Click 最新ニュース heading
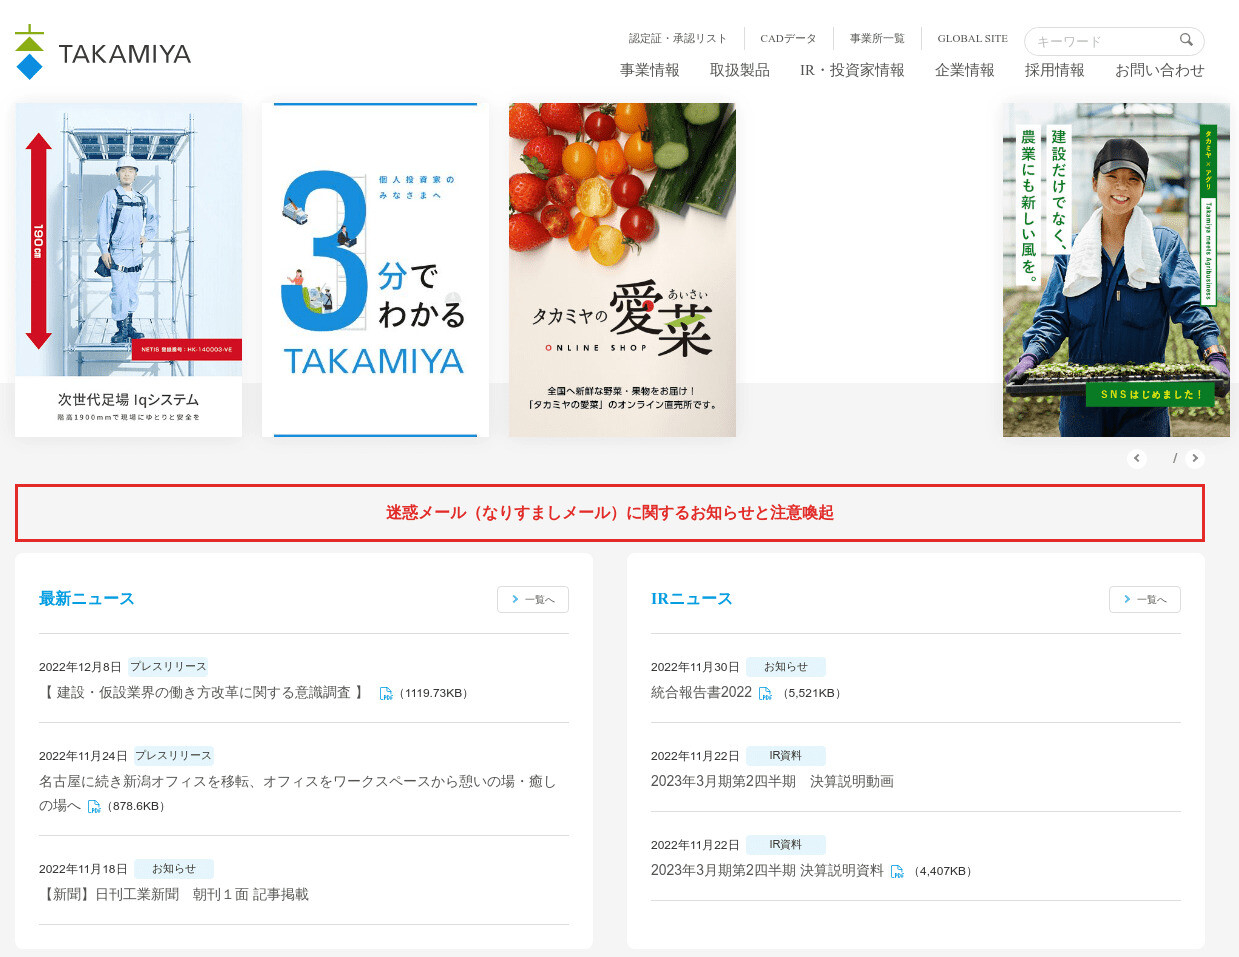 [x=86, y=598]
